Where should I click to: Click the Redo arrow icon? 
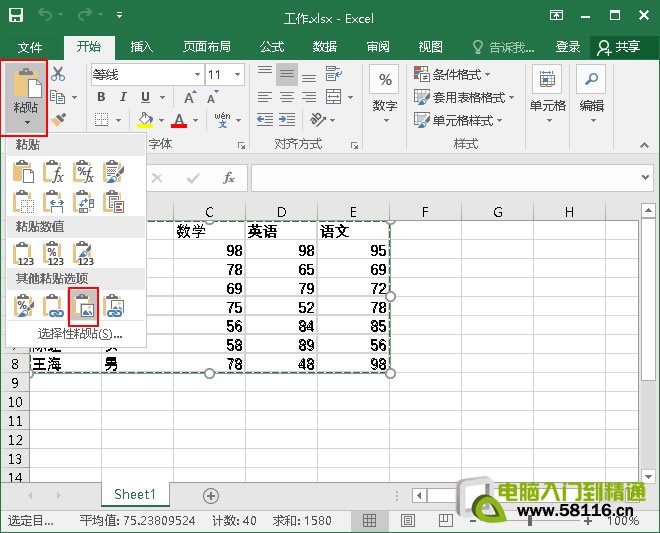point(85,15)
